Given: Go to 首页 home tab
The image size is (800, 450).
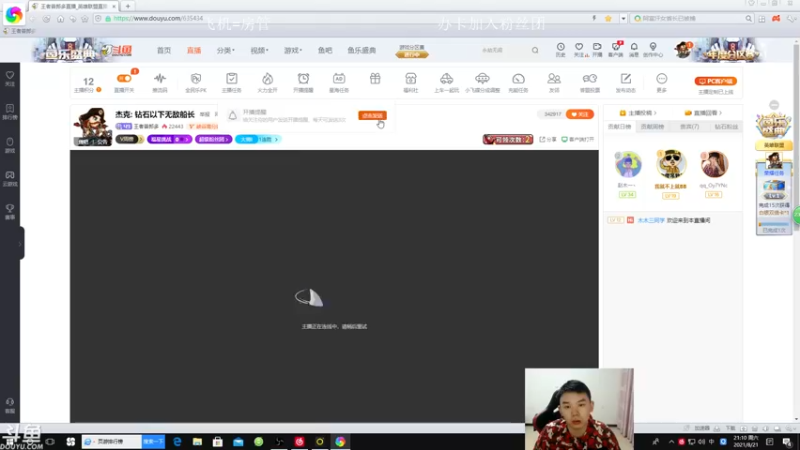Looking at the screenshot, I should (x=164, y=51).
